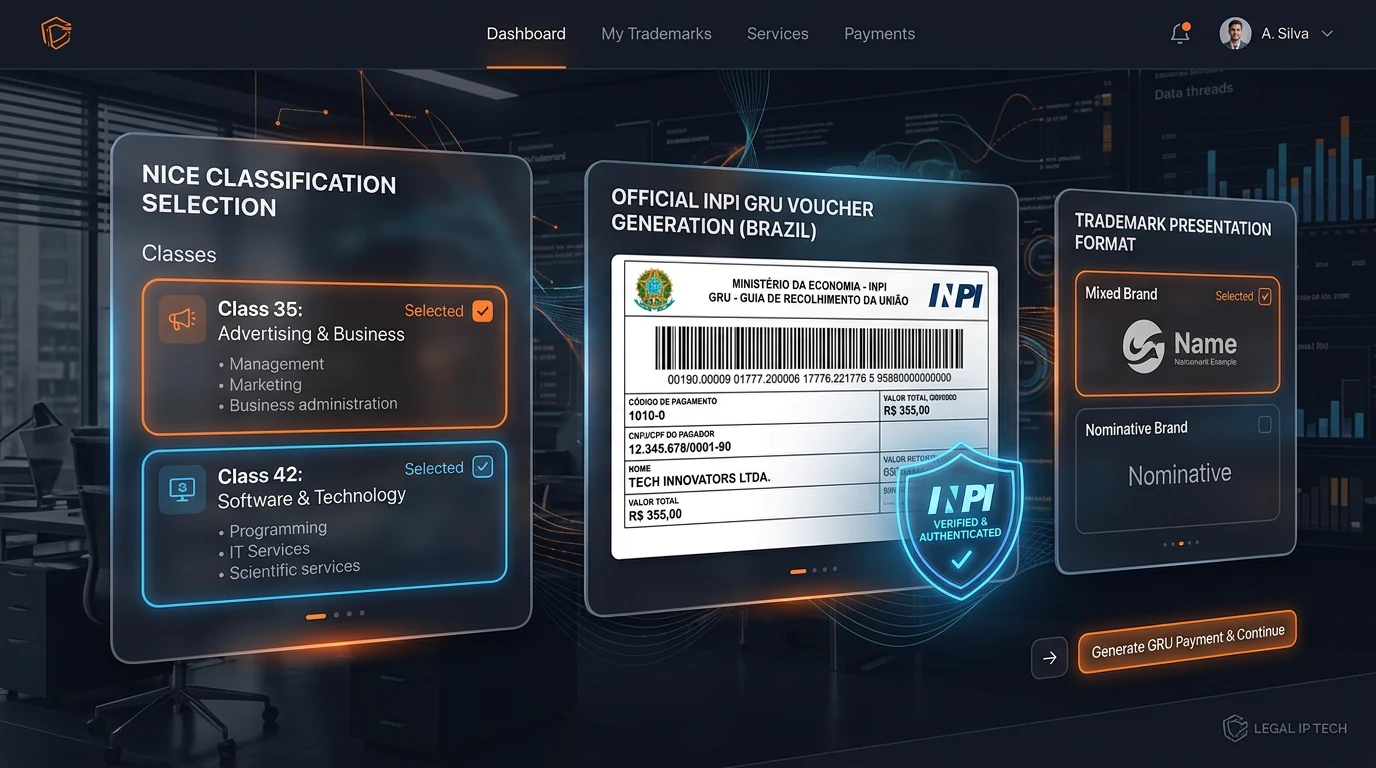1376x768 pixels.
Task: Click the arrow button beside Generate GRU Payment
Action: (1049, 658)
